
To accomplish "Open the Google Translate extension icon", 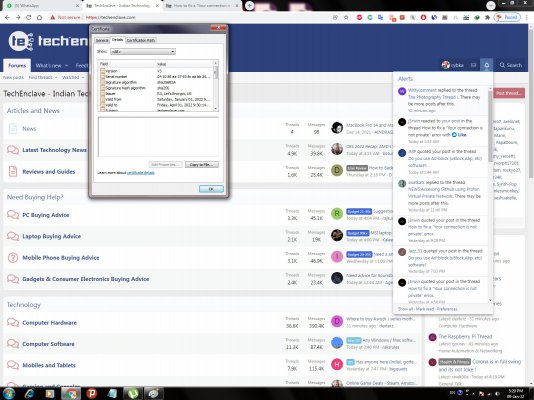I will click(380, 17).
